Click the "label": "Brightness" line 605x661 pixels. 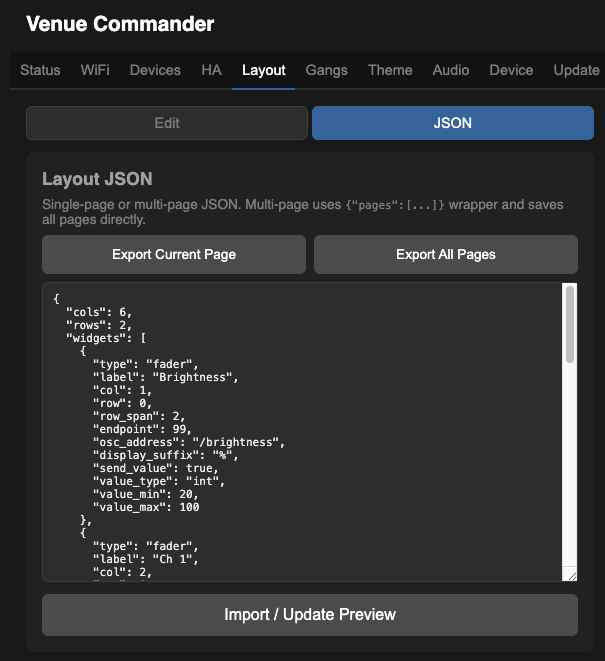(x=166, y=377)
